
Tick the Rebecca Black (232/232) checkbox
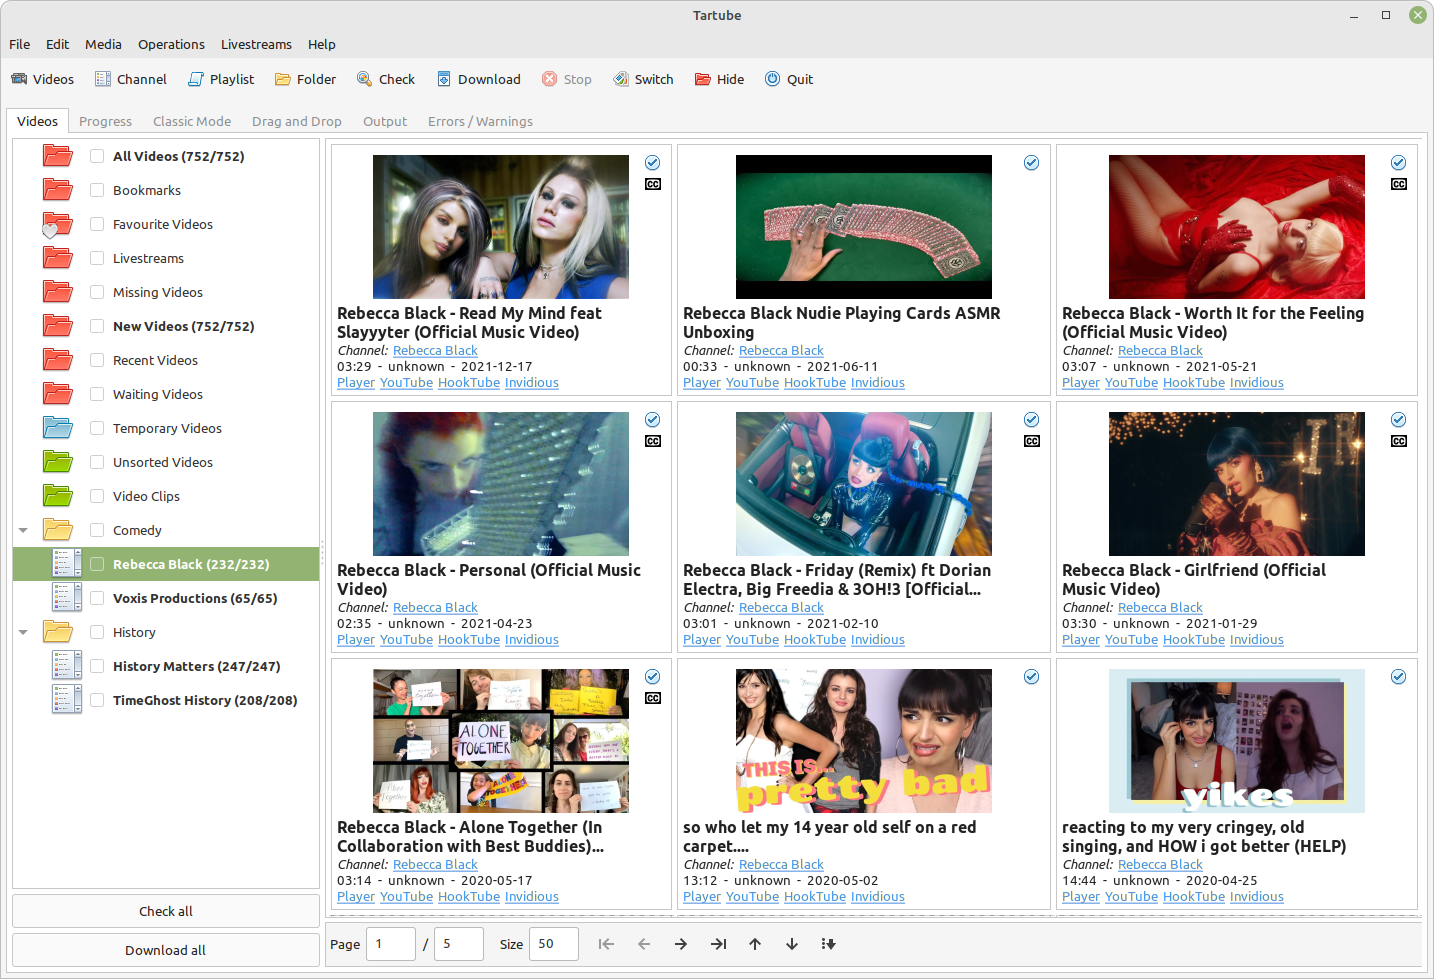click(x=97, y=564)
